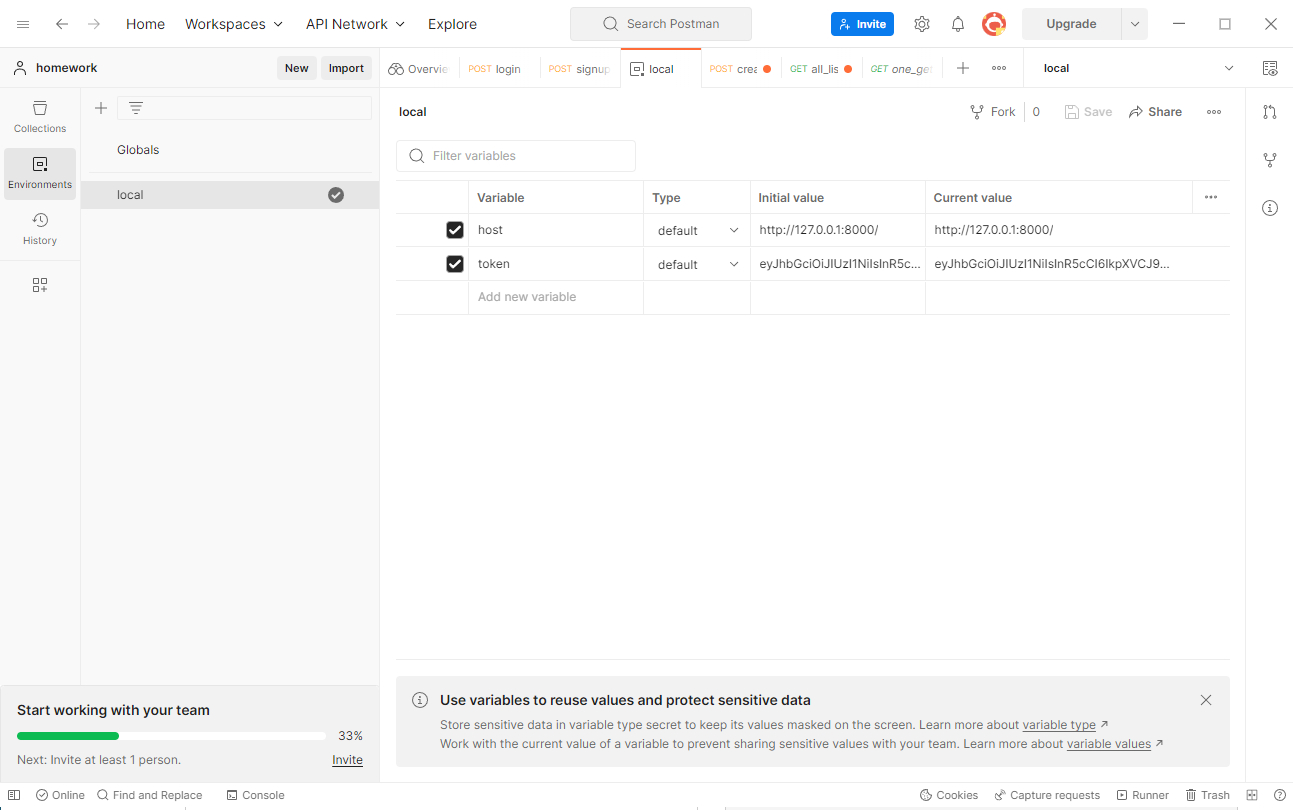Go back with the left arrow
Image resolution: width=1293 pixels, height=810 pixels.
click(x=62, y=24)
